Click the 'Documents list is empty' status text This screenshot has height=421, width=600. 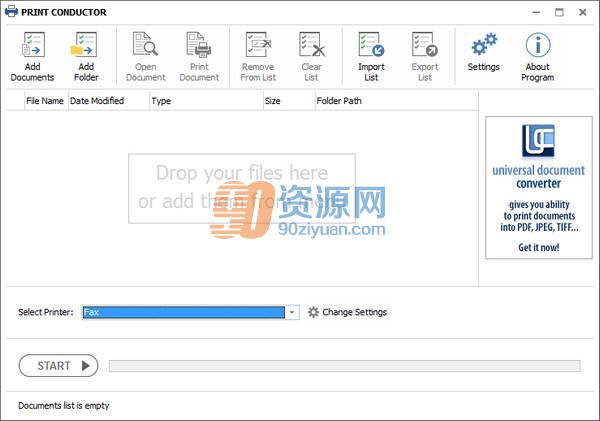[x=64, y=405]
